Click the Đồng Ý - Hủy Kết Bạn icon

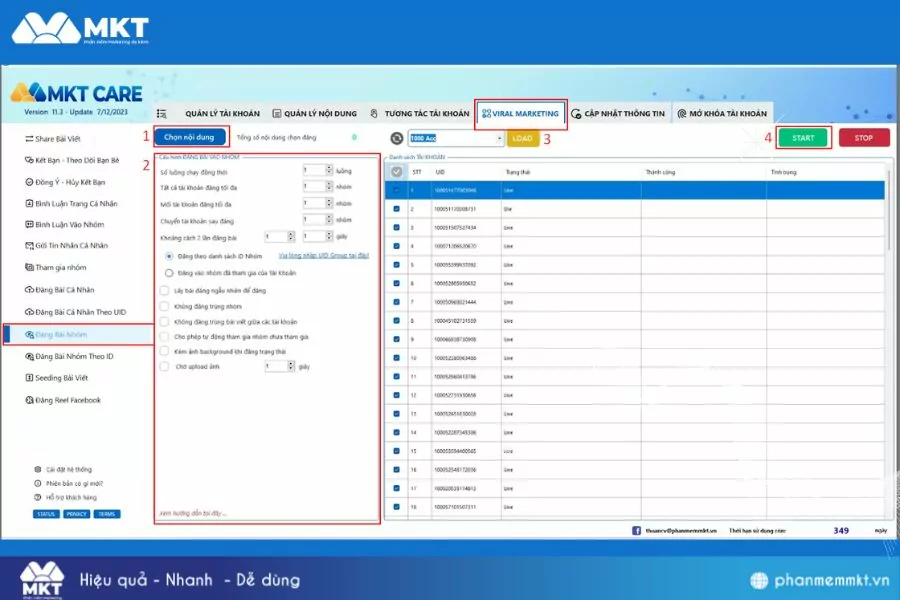click(29, 182)
